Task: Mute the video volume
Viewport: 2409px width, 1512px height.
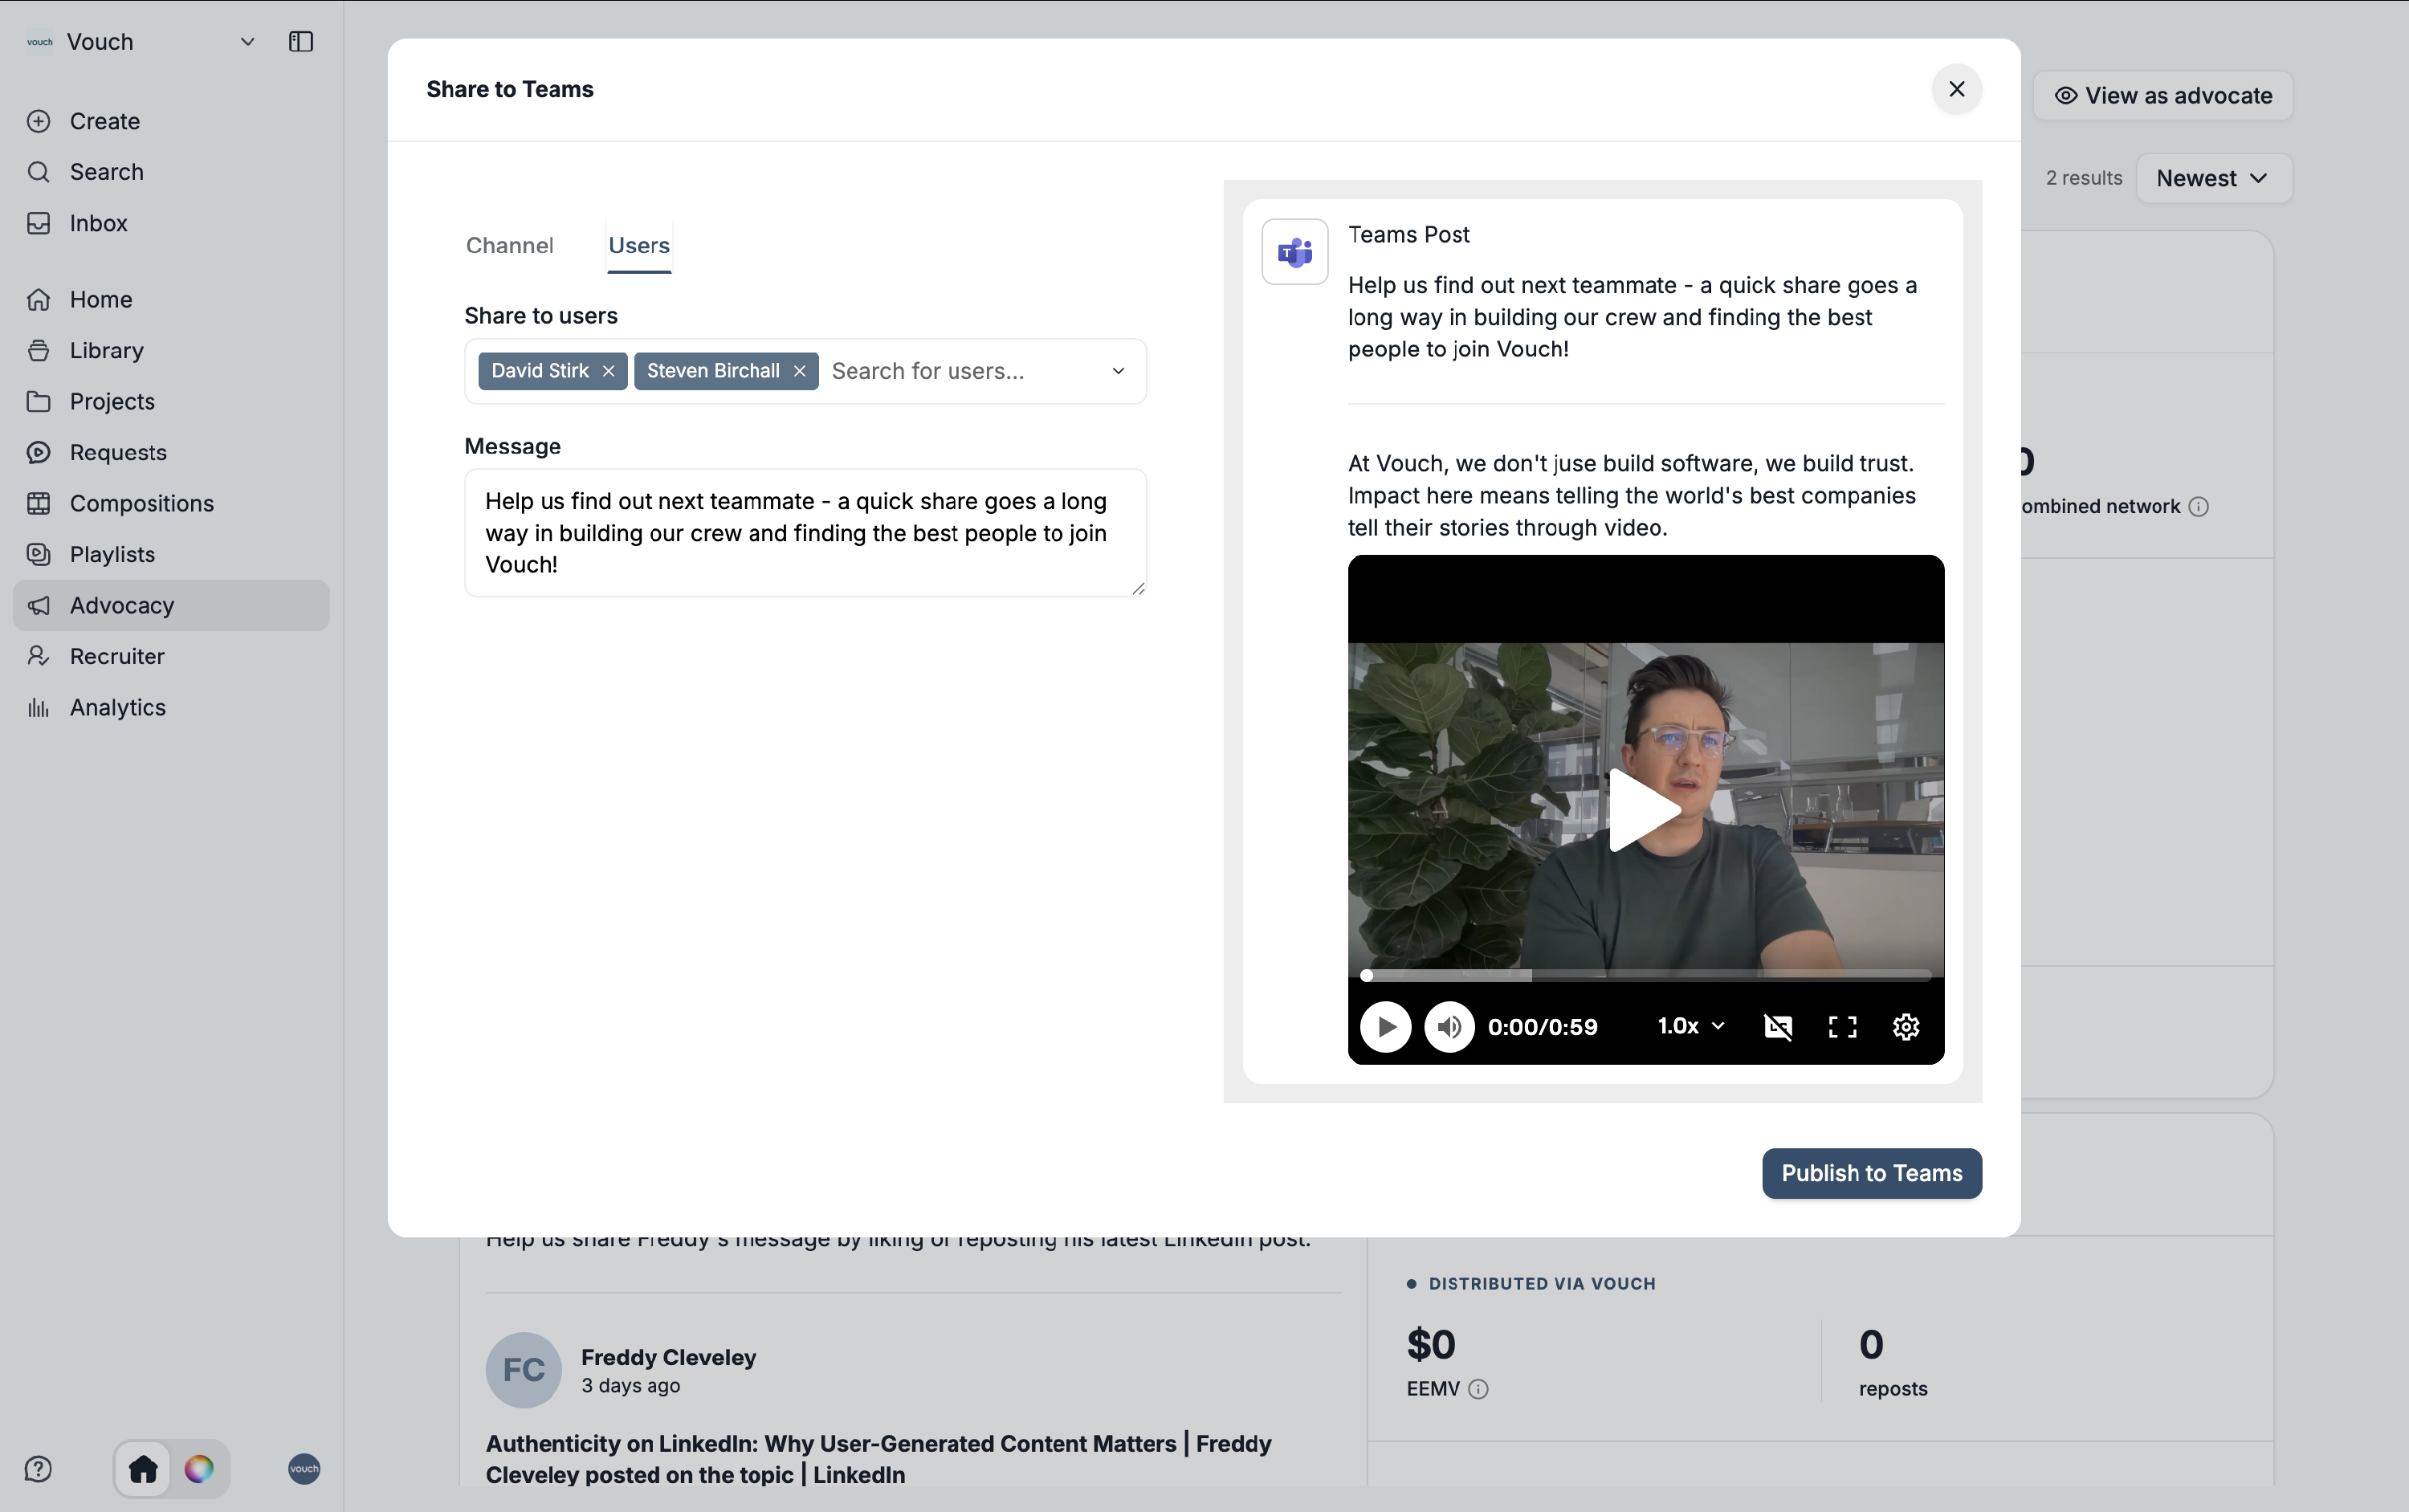Action: [1450, 1027]
